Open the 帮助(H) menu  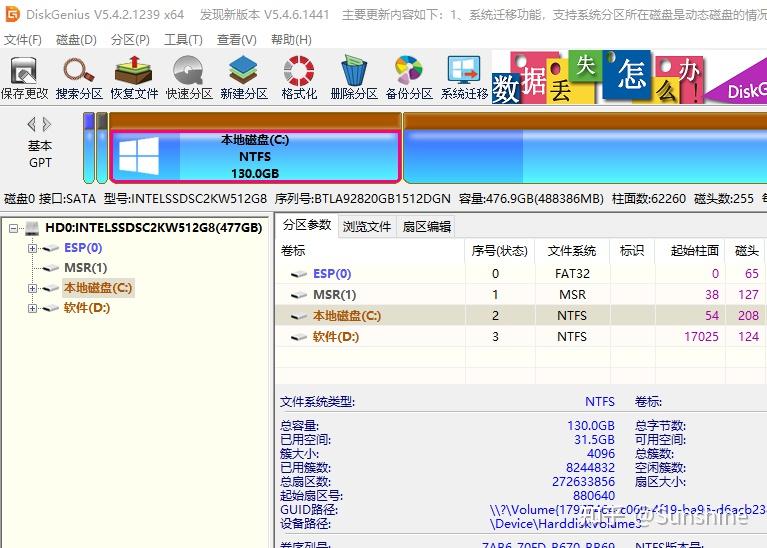coord(292,40)
